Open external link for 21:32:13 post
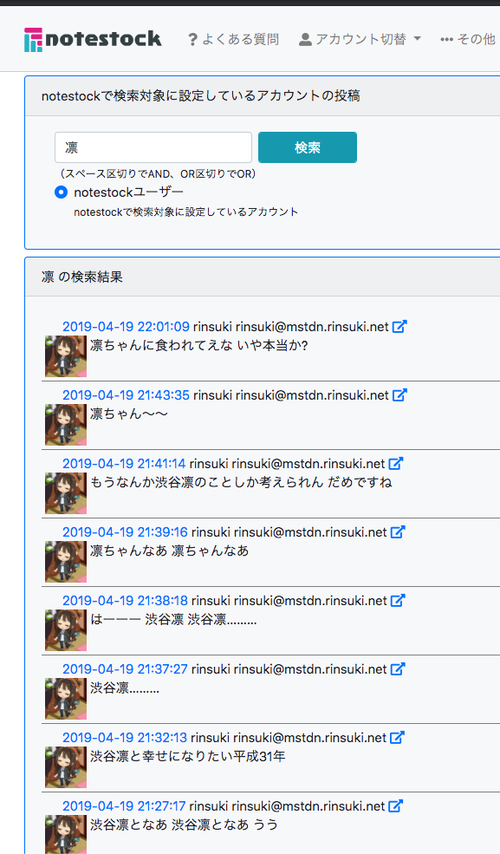The width and height of the screenshot is (500, 854). pyautogui.click(x=397, y=737)
